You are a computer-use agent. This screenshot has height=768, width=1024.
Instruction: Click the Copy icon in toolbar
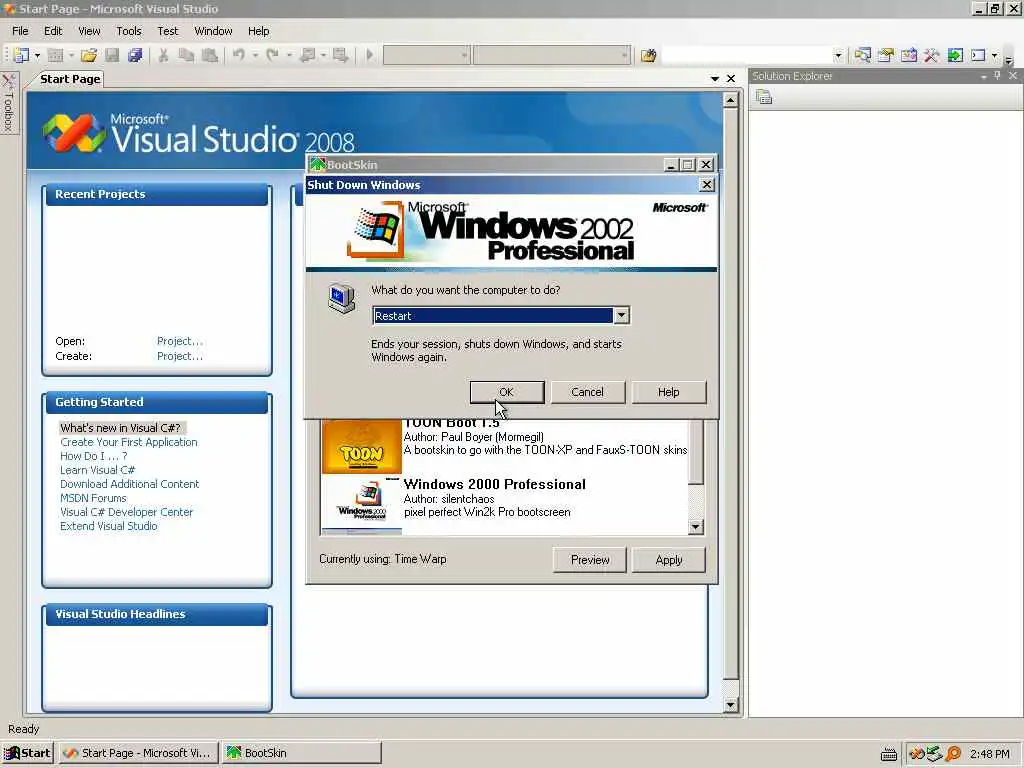tap(186, 56)
